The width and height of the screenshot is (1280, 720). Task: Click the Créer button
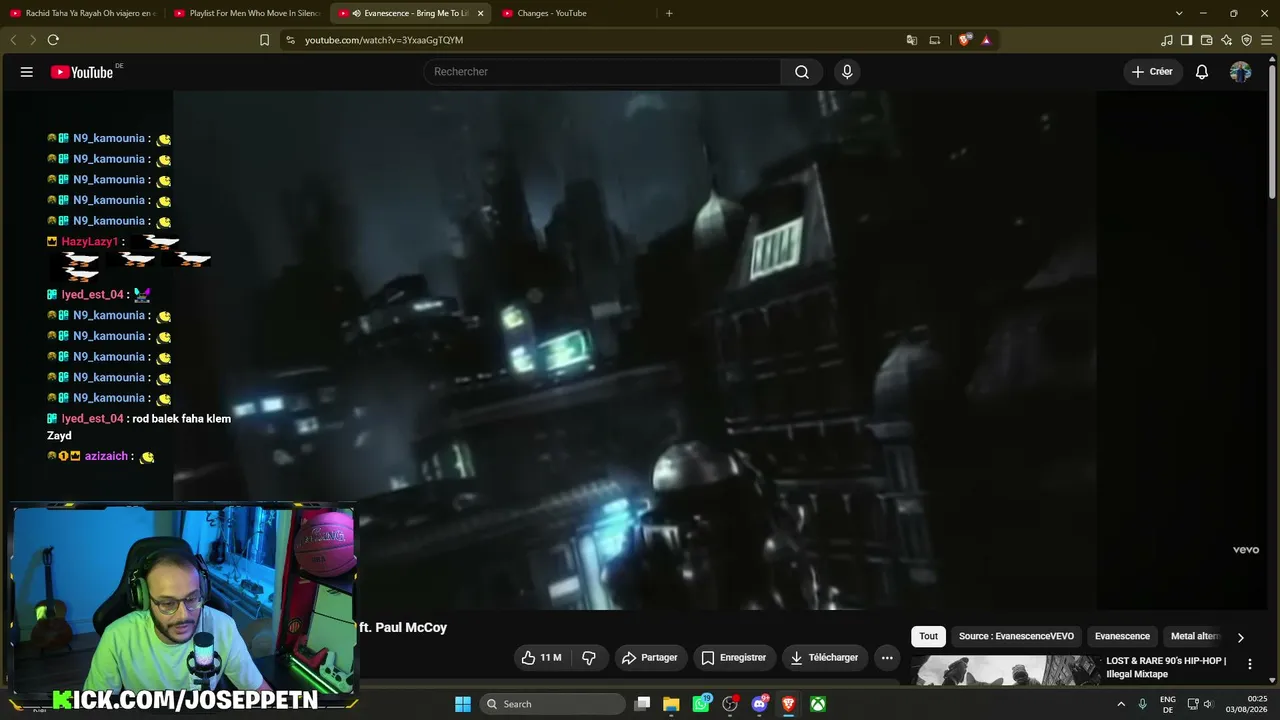point(1152,72)
